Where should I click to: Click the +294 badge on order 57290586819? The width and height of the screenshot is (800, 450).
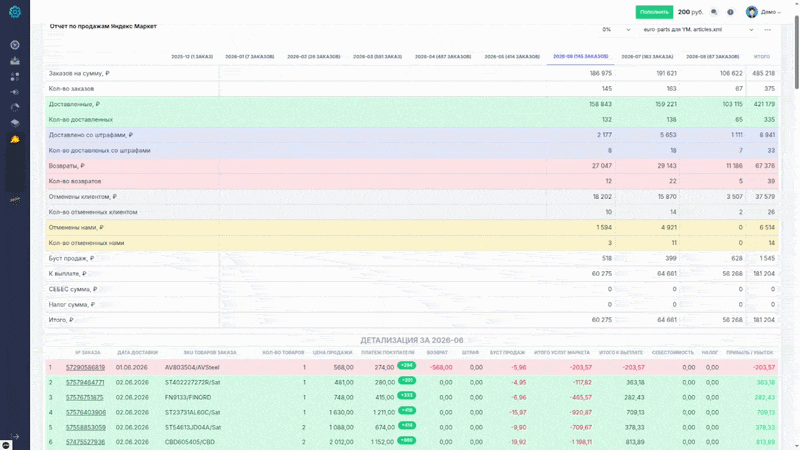tap(407, 365)
